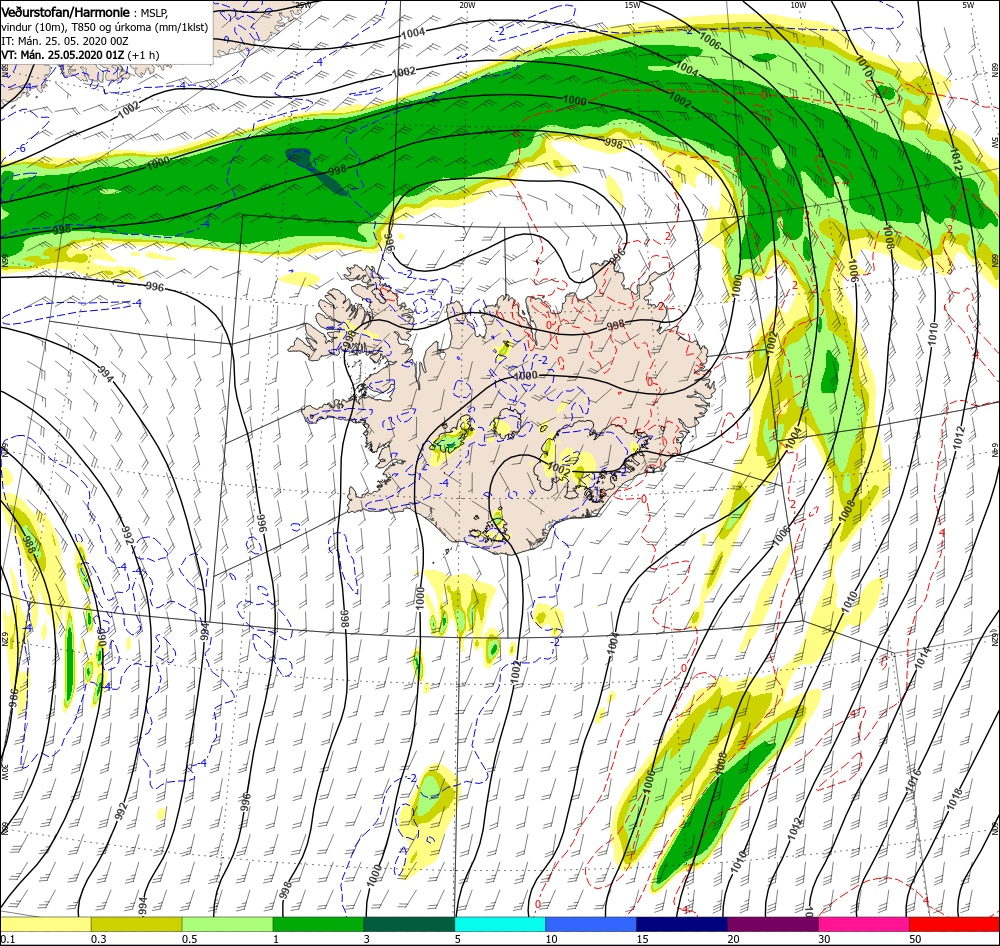Click the 'Veðurstofan/Harmonie' title text
Image resolution: width=1000 pixels, height=946 pixels.
pos(66,12)
